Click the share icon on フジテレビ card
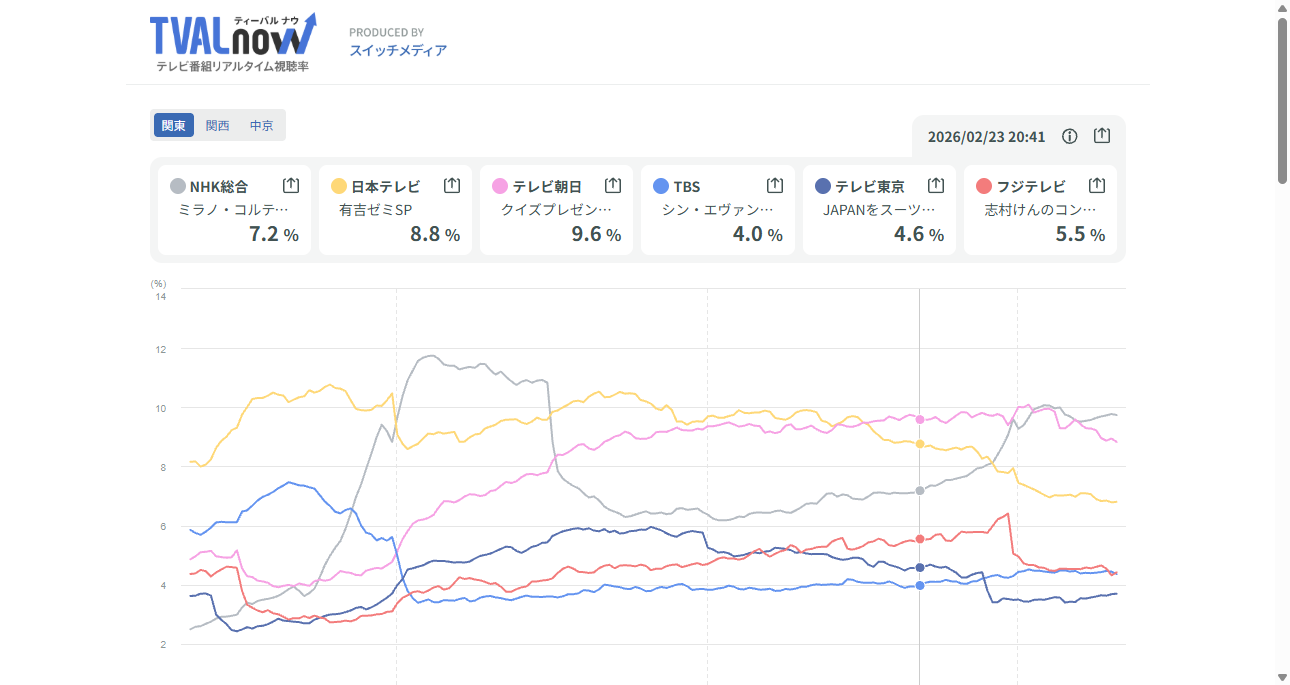This screenshot has height=685, width=1290. click(x=1097, y=185)
